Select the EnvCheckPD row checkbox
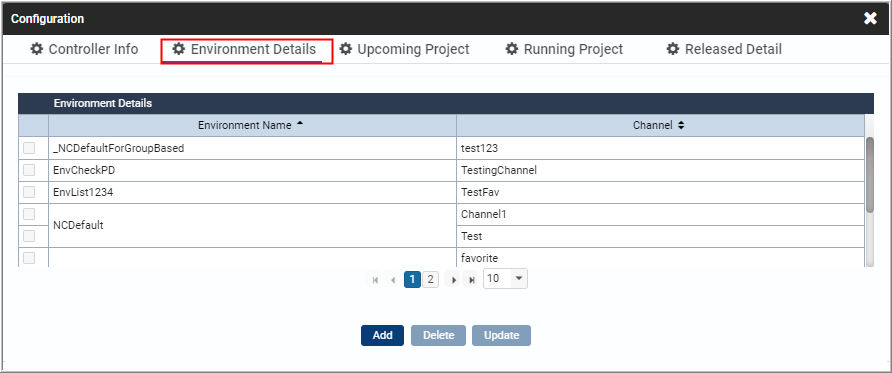The image size is (892, 373). pyautogui.click(x=29, y=169)
